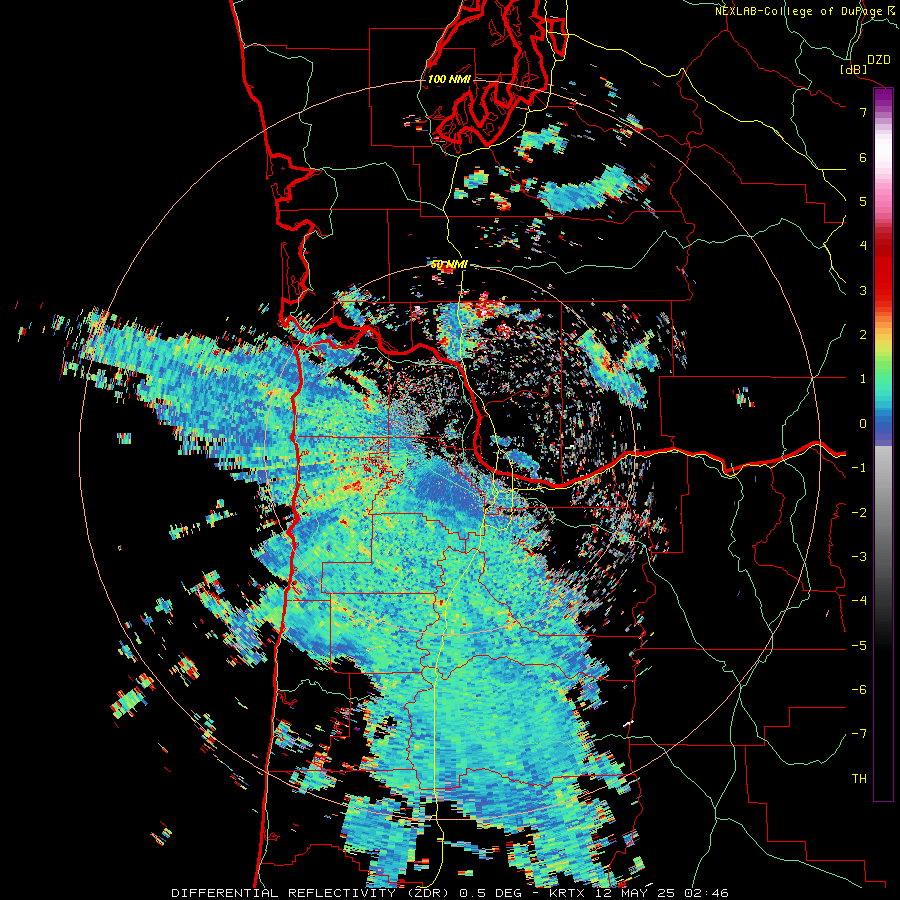Click the 5 value on color scale
The height and width of the screenshot is (900, 900).
tap(863, 201)
